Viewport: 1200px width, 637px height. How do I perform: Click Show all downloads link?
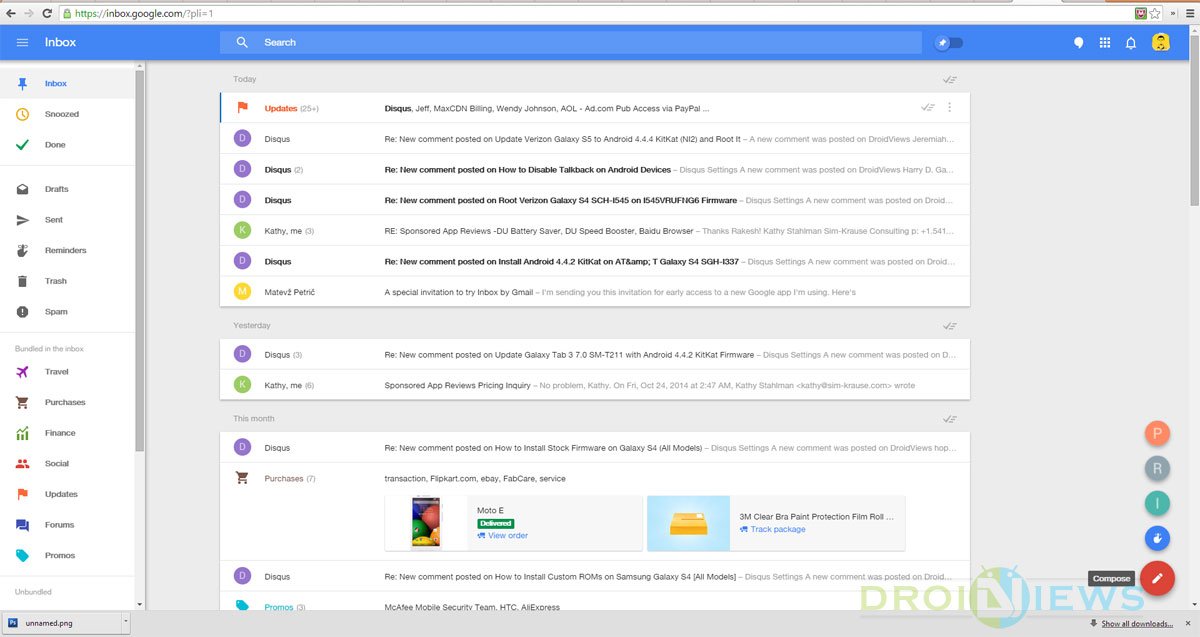(1137, 624)
